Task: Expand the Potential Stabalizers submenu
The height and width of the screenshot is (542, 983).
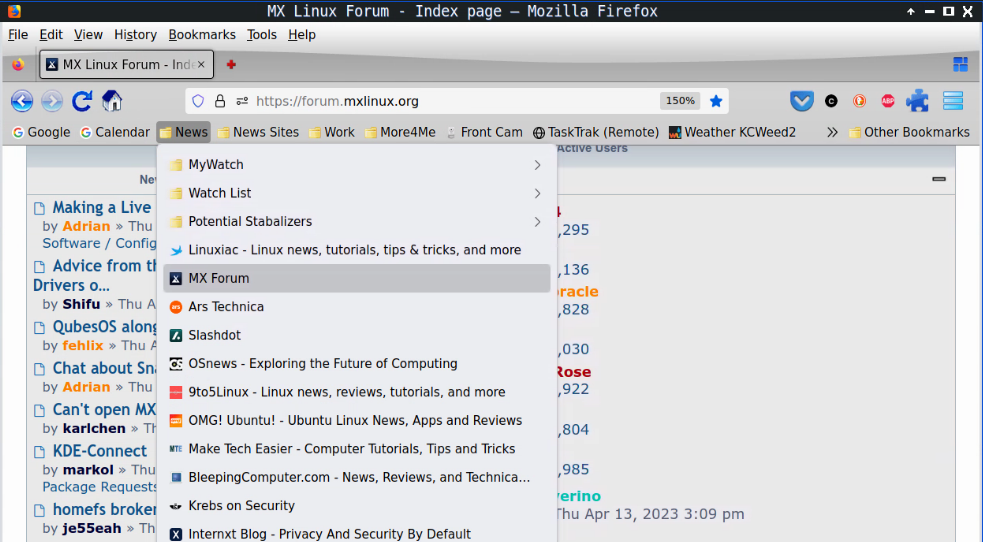Action: [357, 221]
